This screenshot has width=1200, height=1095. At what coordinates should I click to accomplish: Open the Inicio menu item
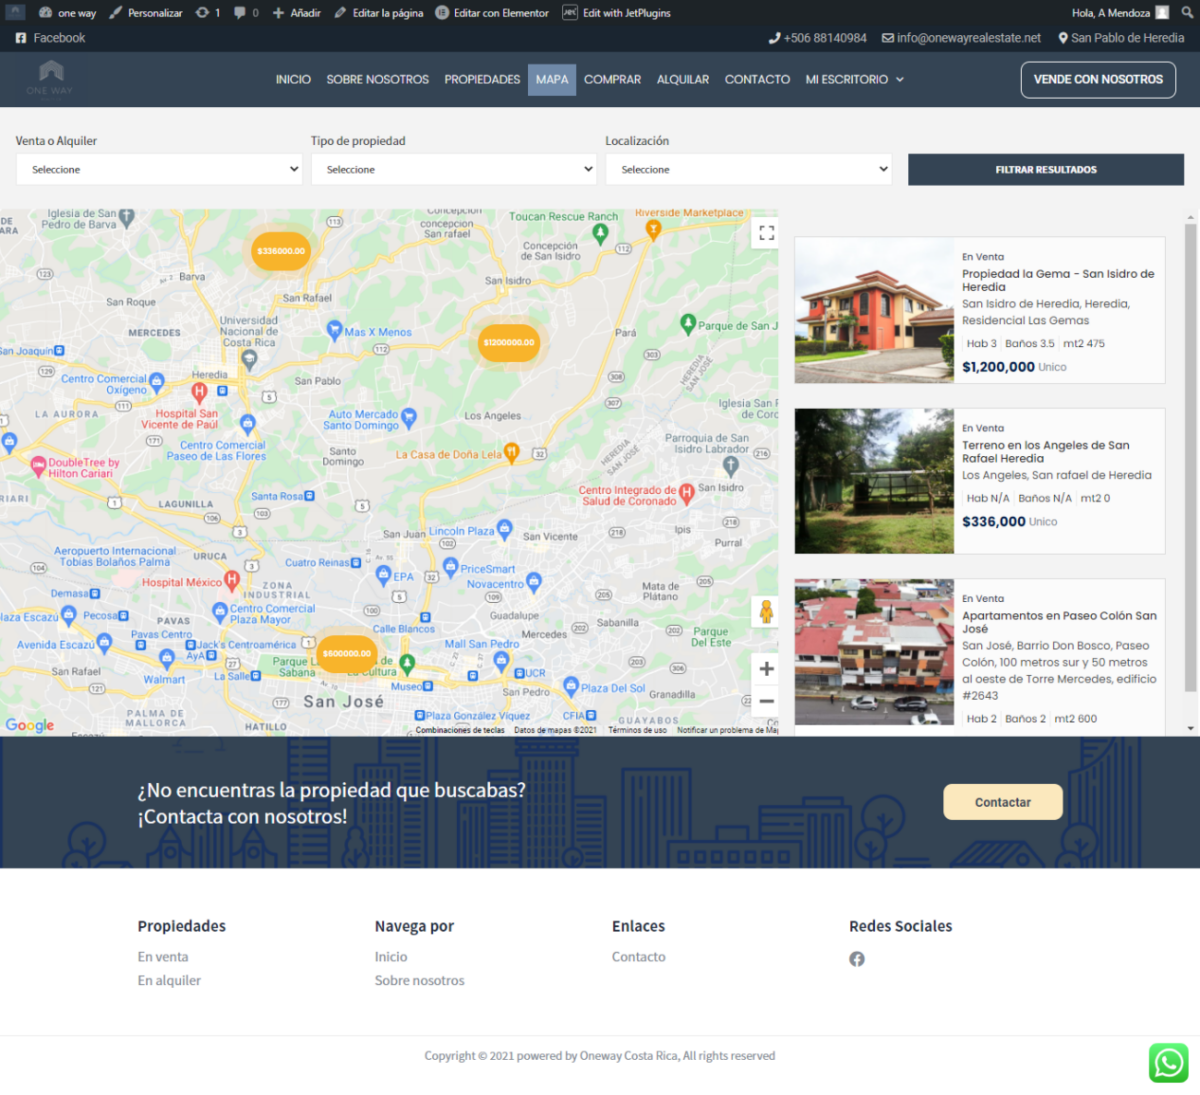(x=293, y=79)
